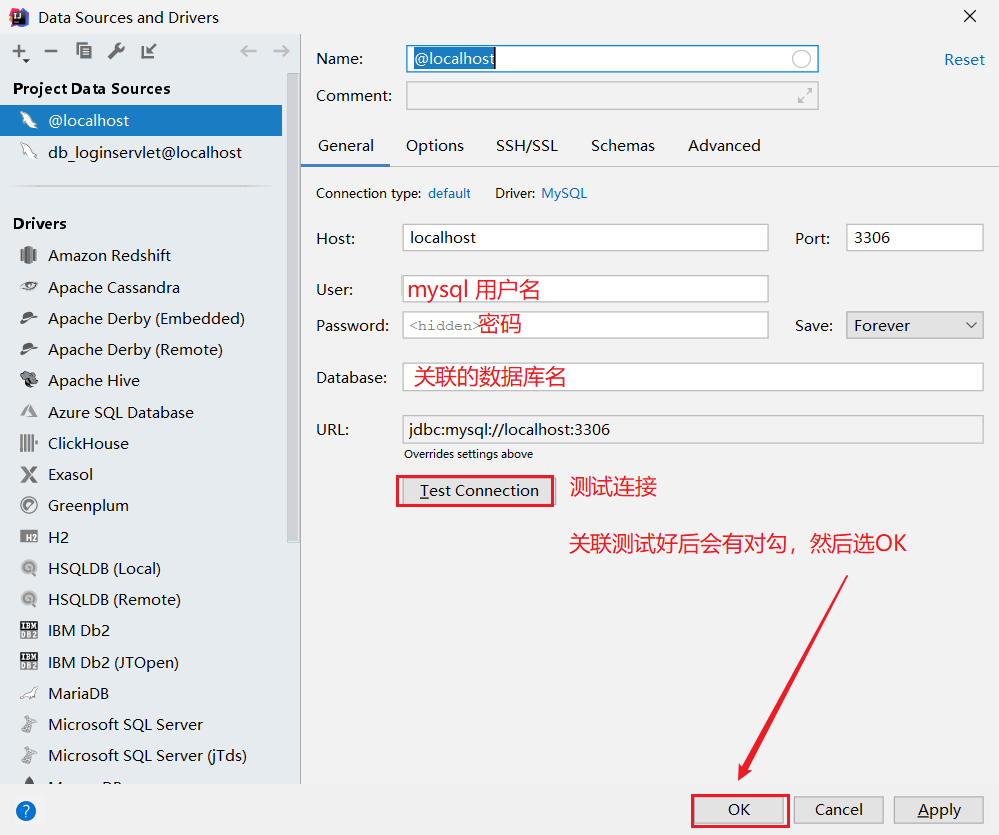Viewport: 999px width, 835px height.
Task: Click the Azure SQL Database icon
Action: tap(29, 411)
